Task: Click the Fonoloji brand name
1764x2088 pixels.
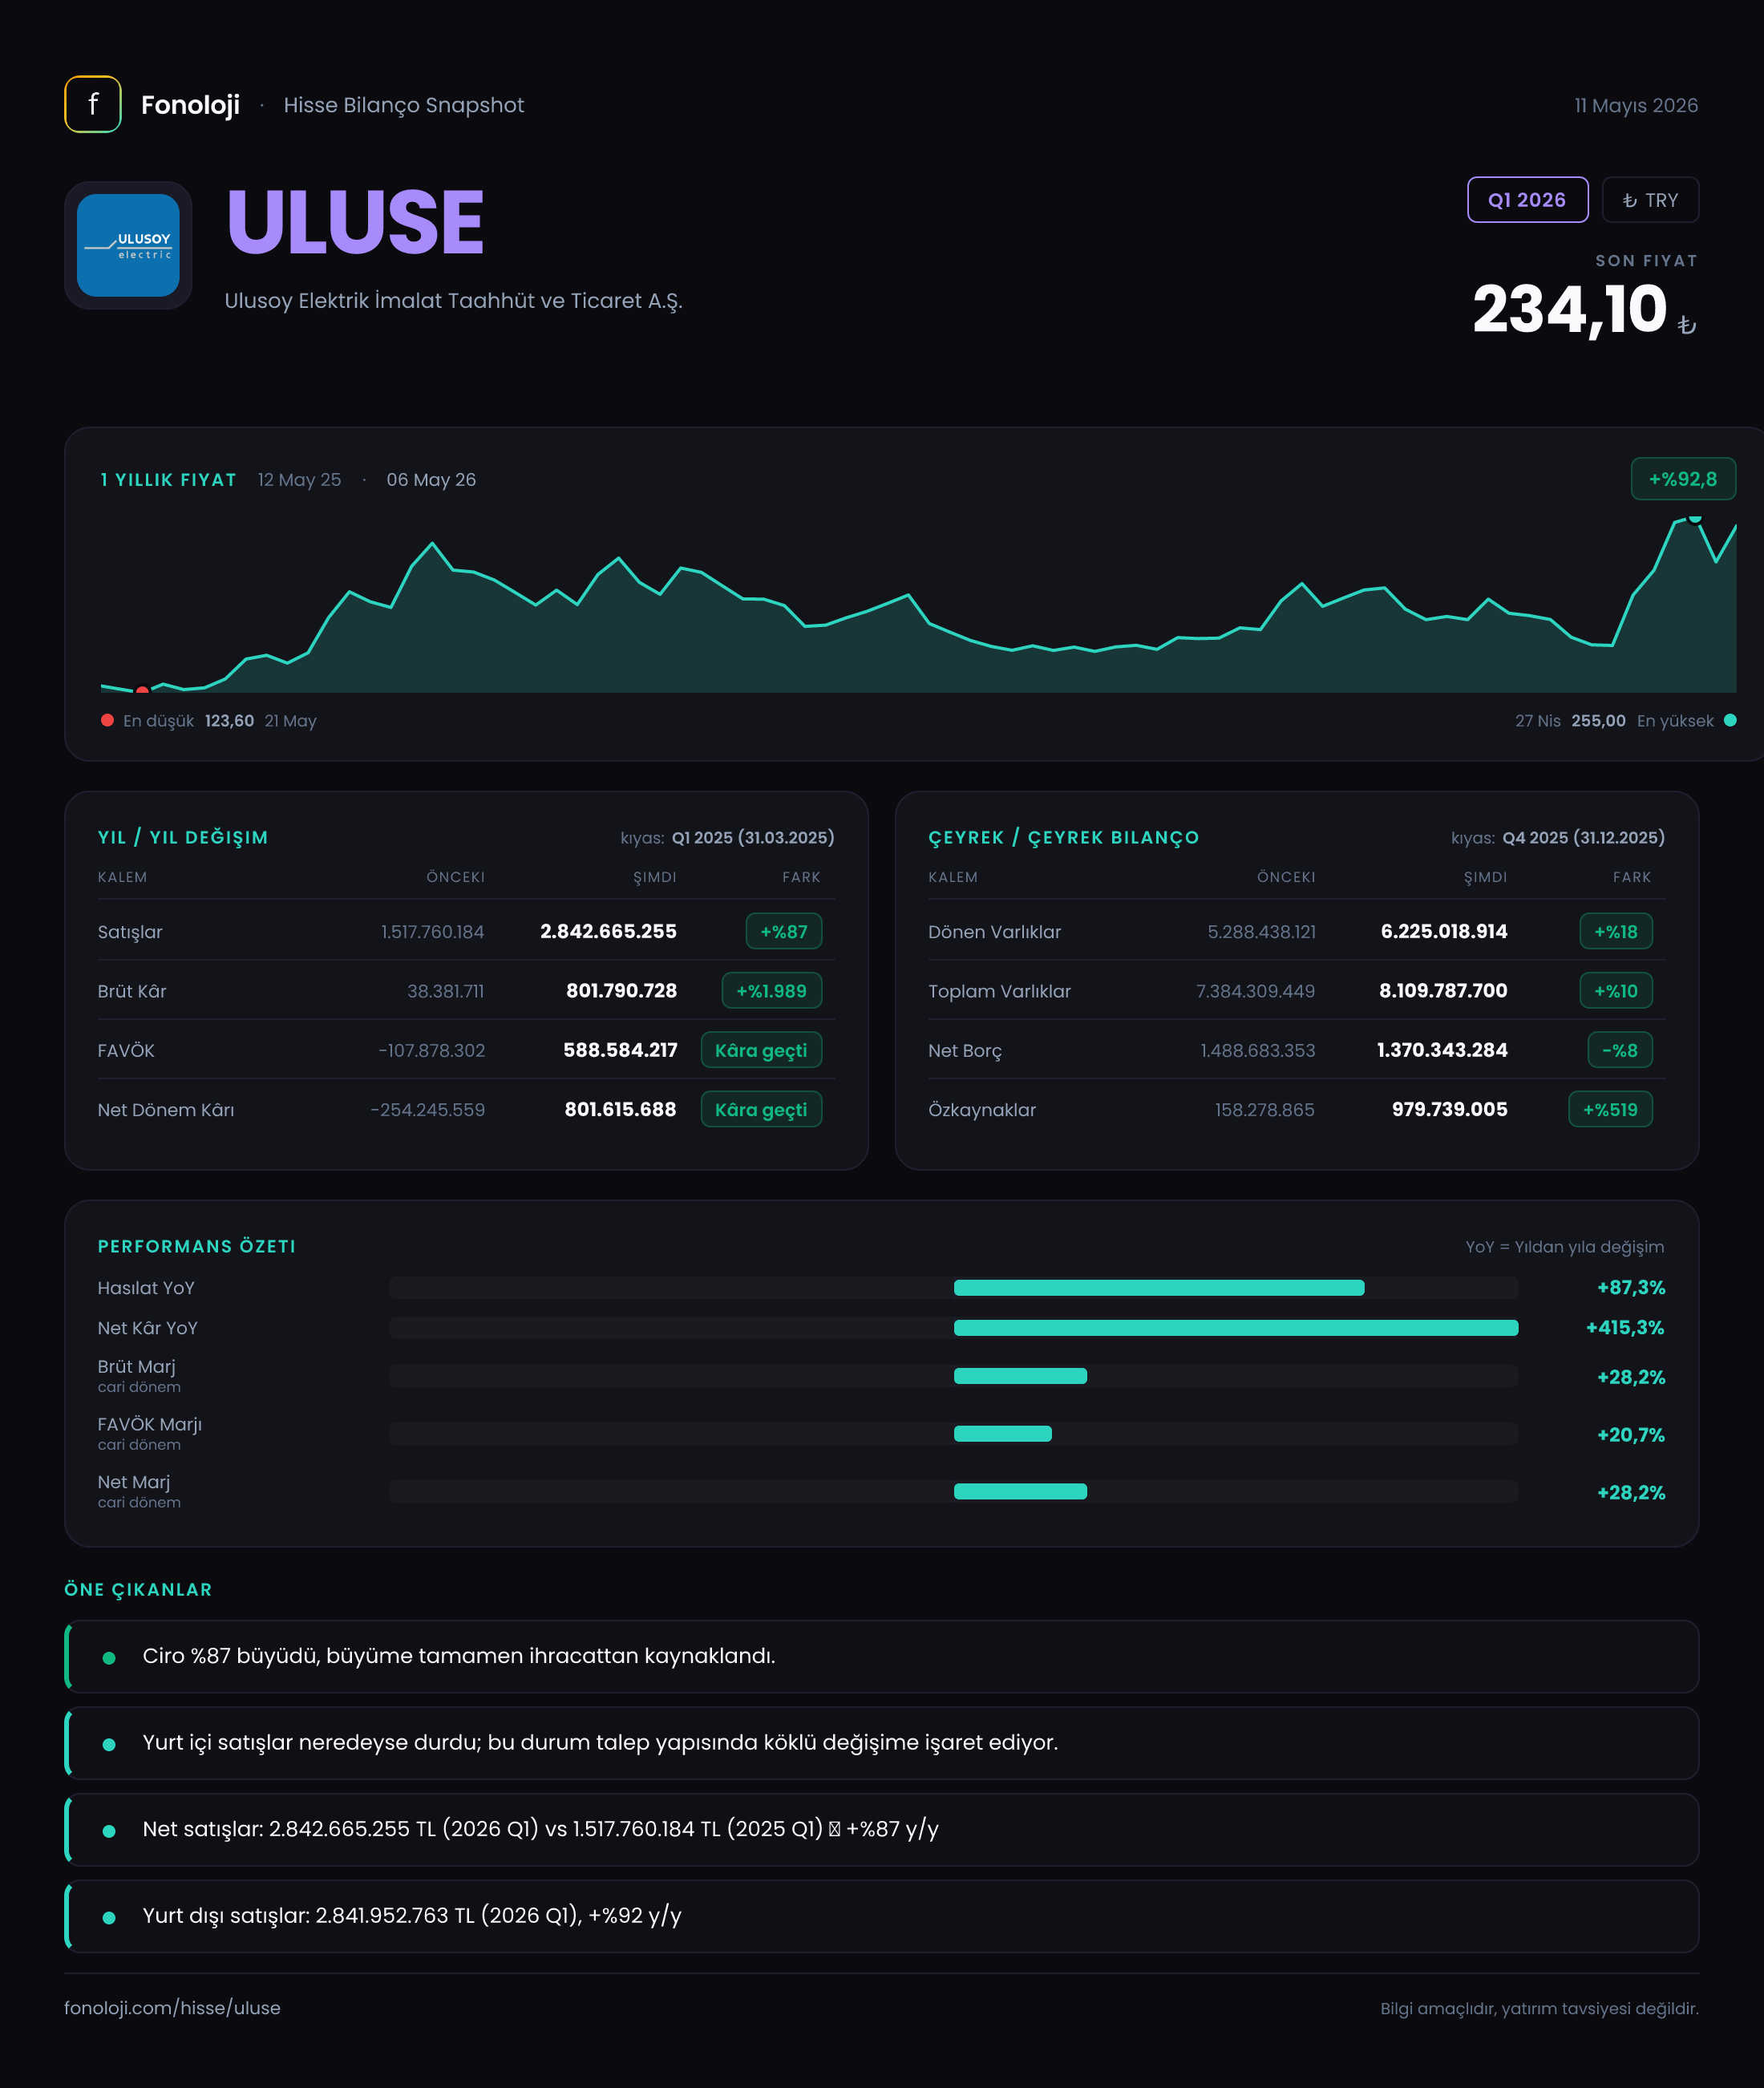Action: 190,105
